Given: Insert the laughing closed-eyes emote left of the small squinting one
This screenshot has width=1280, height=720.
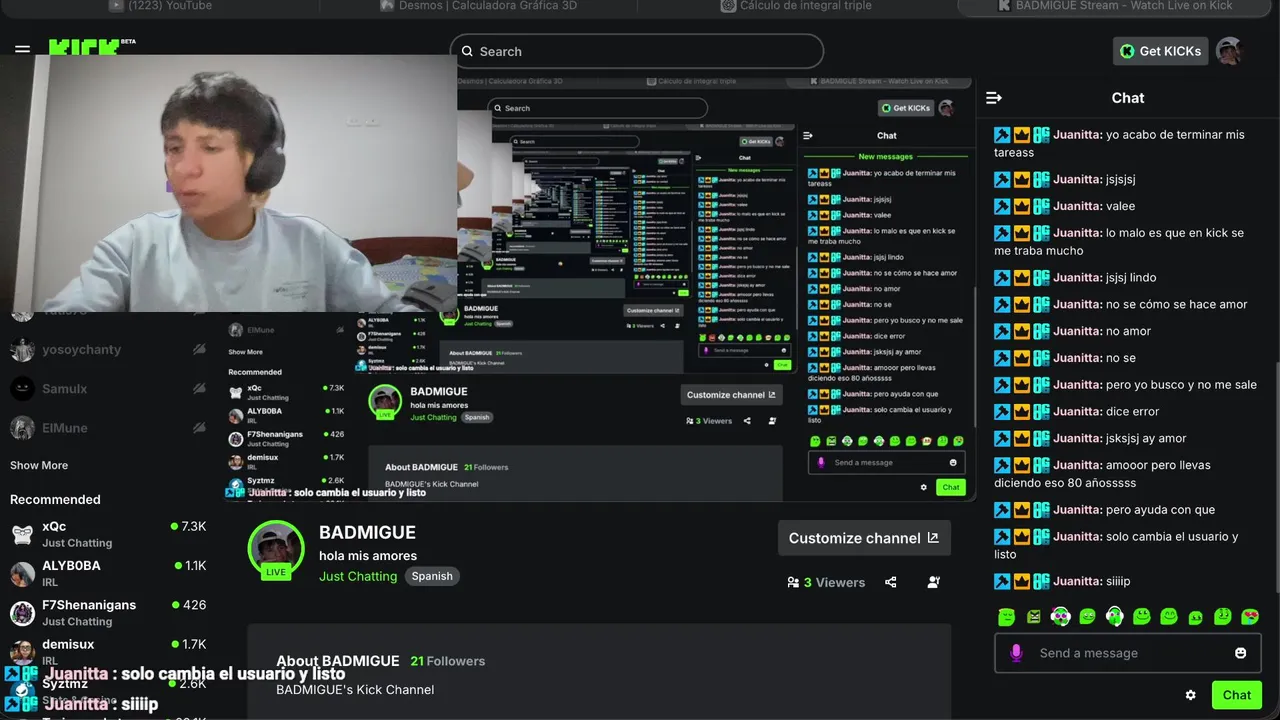Looking at the screenshot, I should pos(1169,617).
